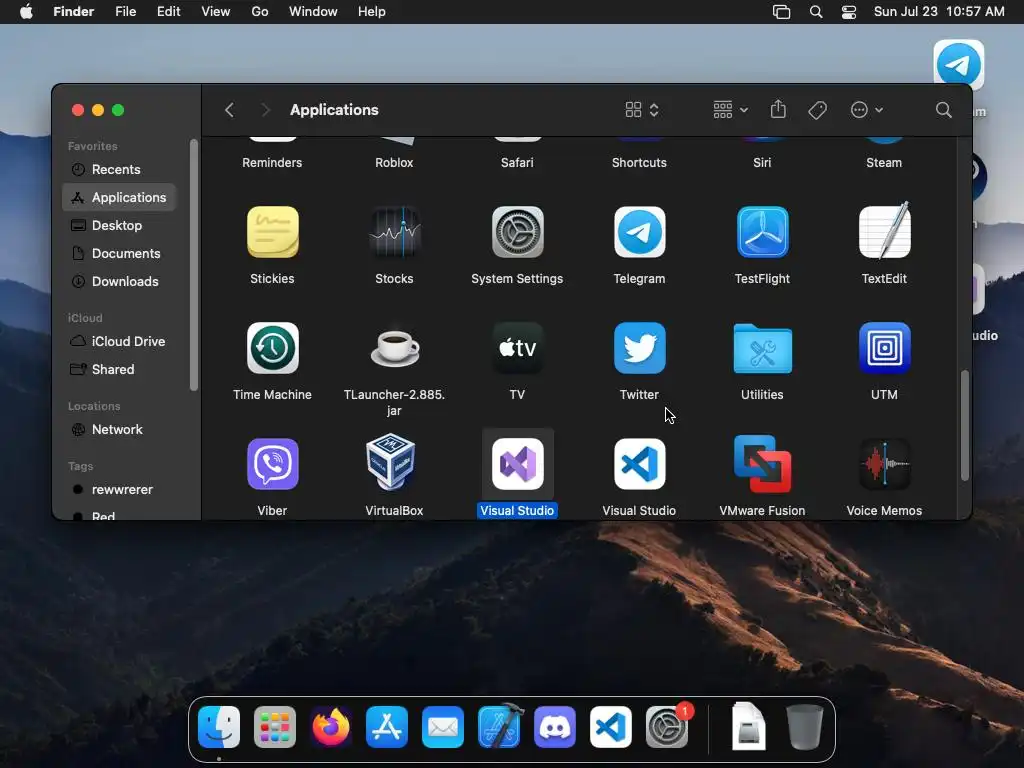Click the Finder icon in the Dock

219,727
